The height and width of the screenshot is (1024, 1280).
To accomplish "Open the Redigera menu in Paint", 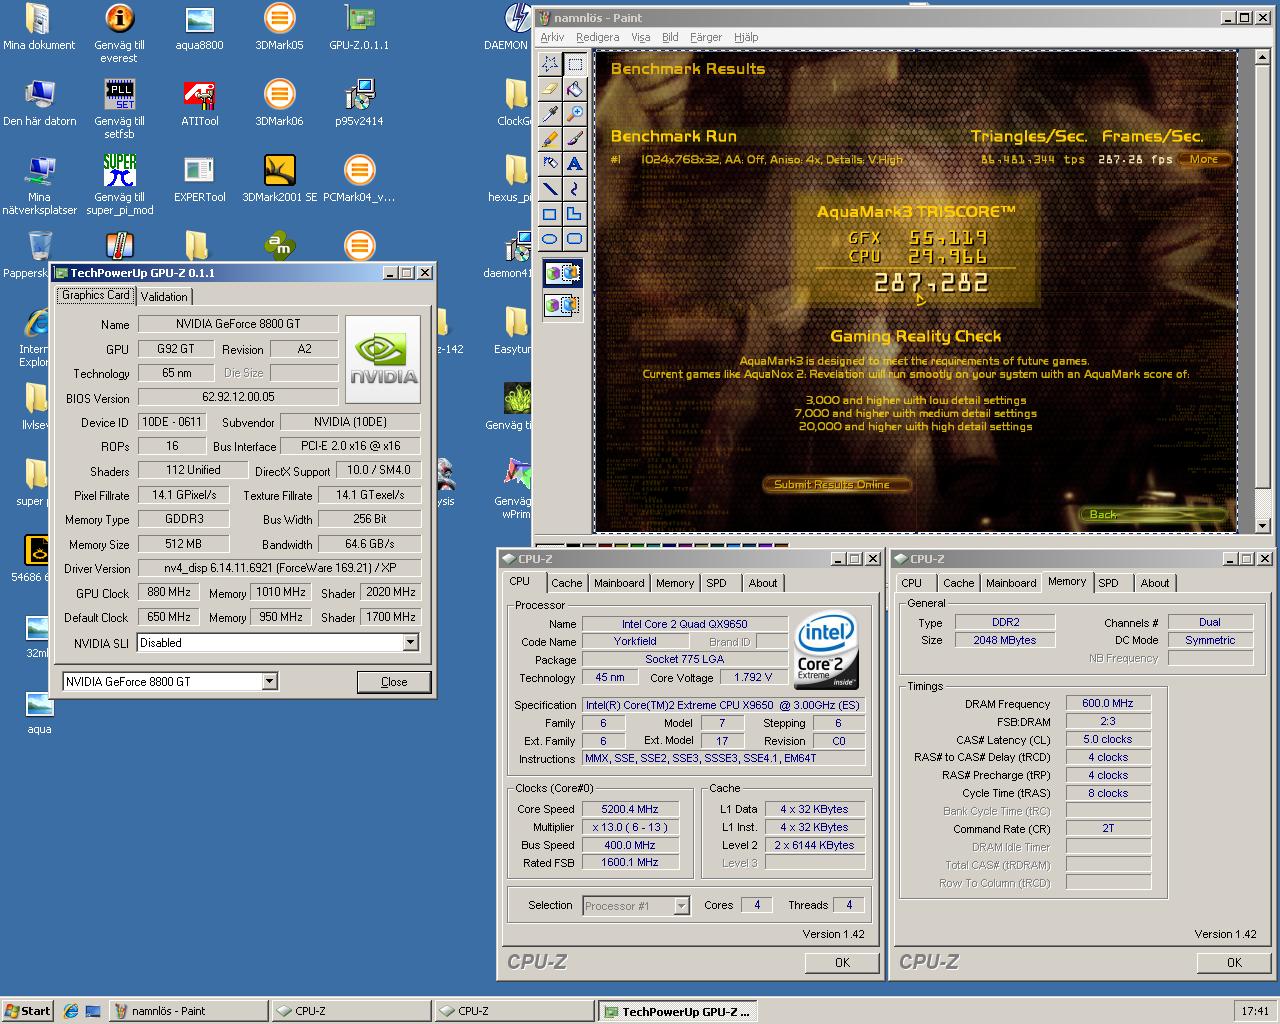I will click(598, 37).
